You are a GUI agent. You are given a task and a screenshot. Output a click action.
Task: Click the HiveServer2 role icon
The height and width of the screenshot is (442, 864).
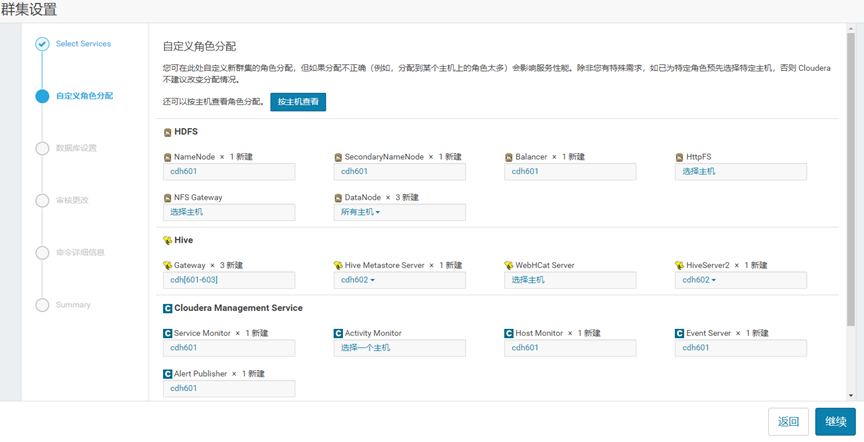click(680, 266)
